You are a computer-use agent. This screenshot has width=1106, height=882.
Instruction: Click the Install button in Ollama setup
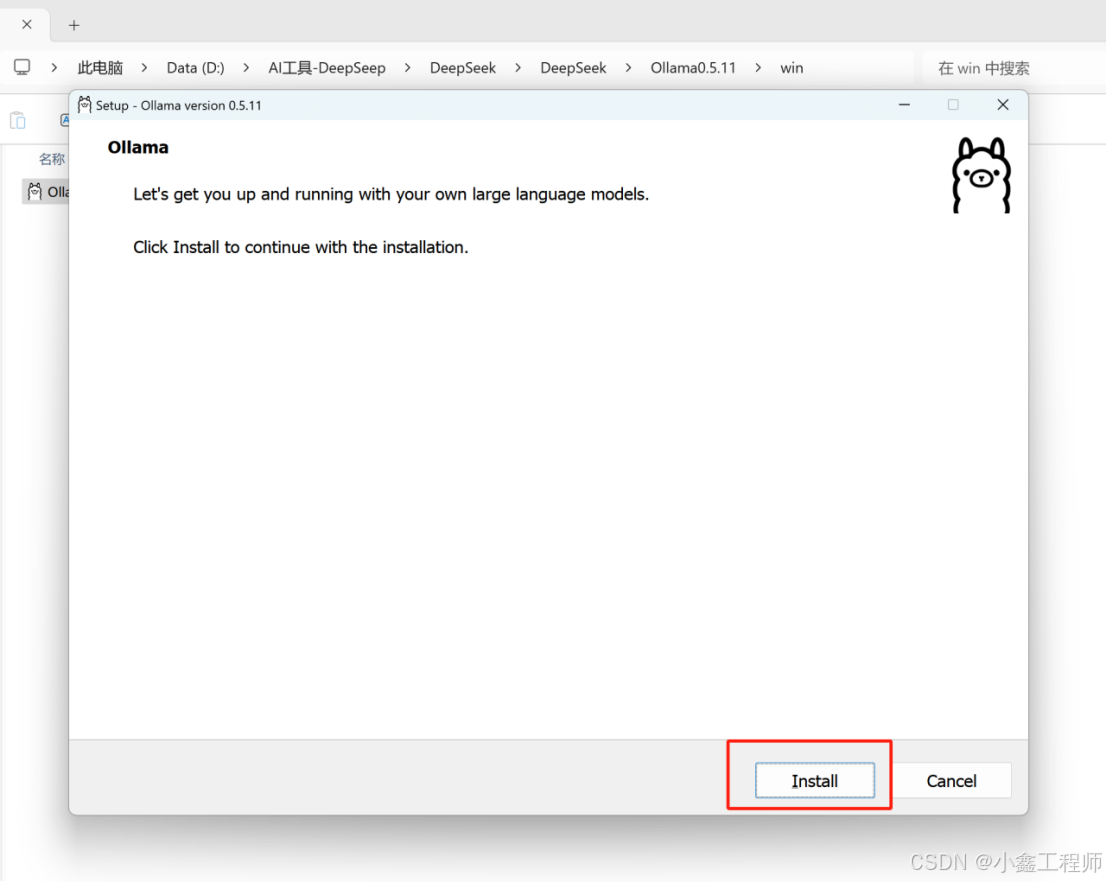pyautogui.click(x=815, y=780)
